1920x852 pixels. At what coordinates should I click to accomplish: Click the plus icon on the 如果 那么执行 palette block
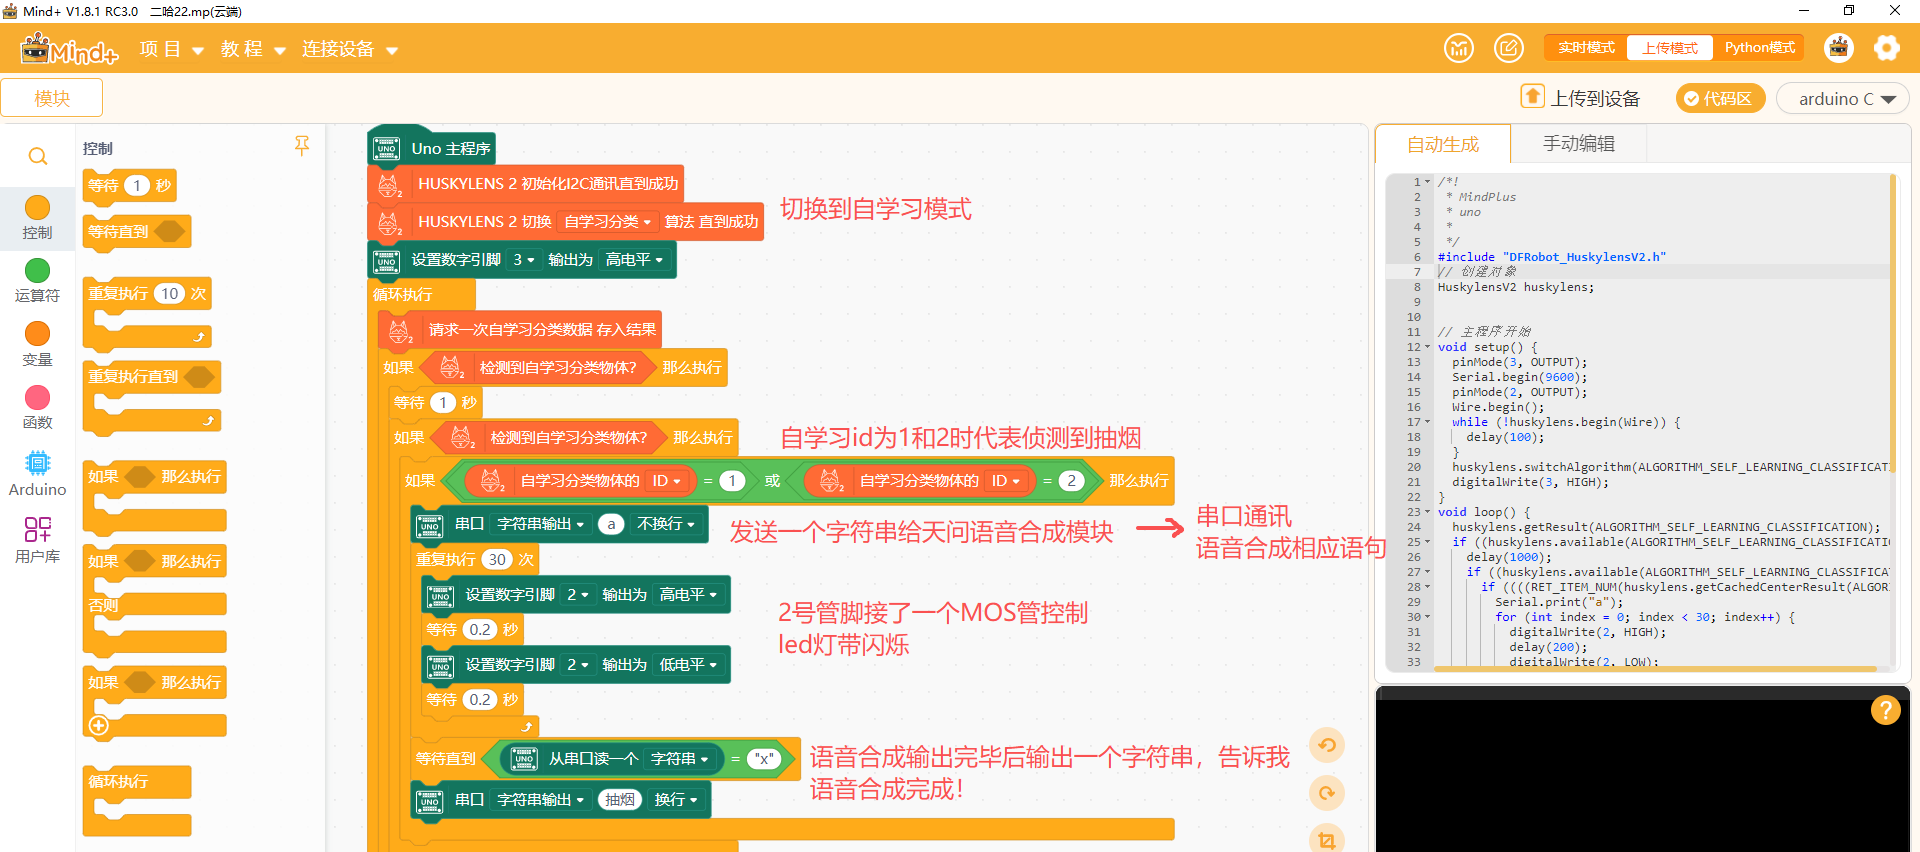coord(99,726)
